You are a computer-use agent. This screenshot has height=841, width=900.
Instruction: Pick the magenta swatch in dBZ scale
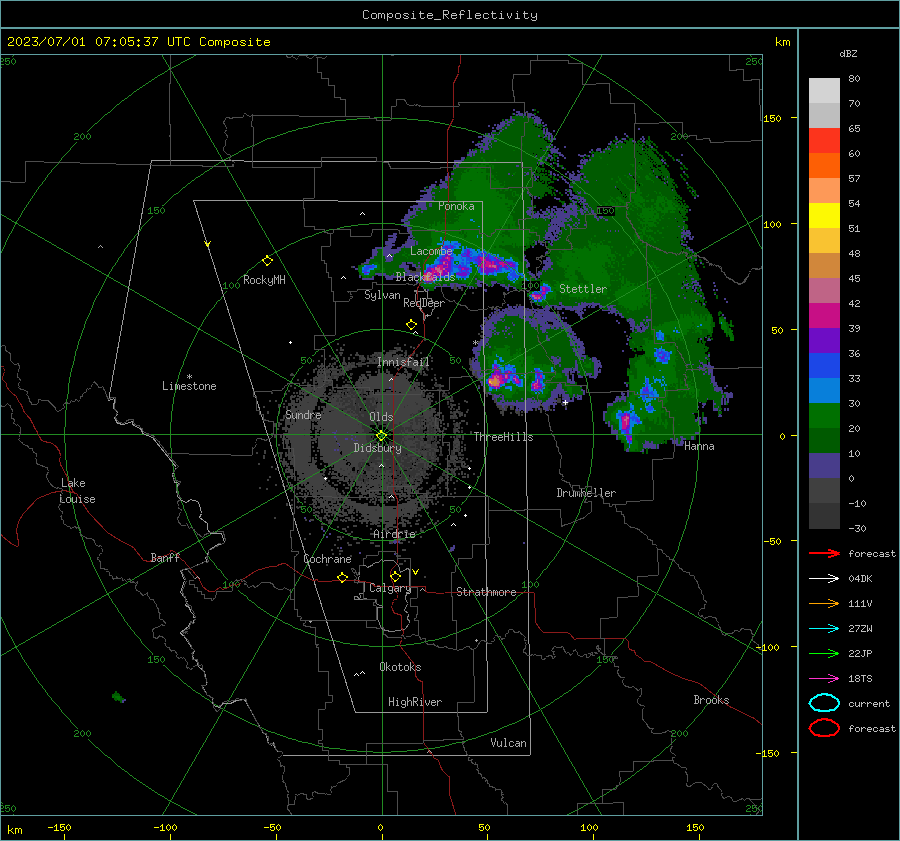pos(824,315)
